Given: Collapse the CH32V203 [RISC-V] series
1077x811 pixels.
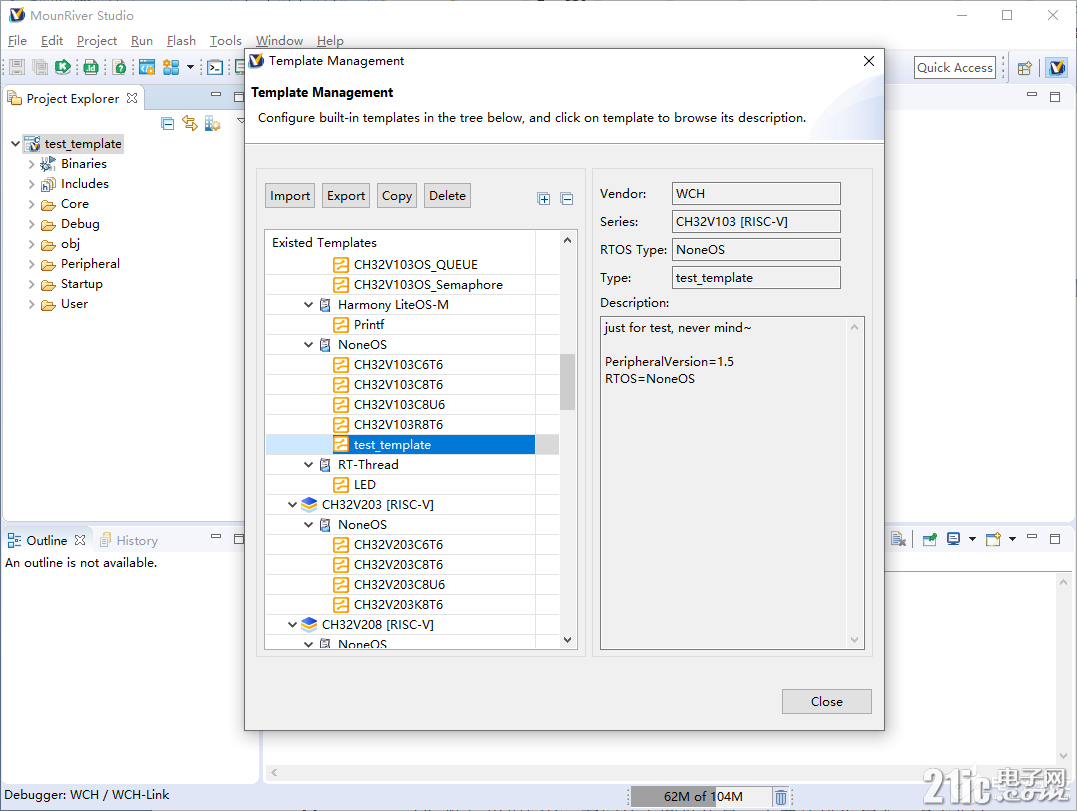Looking at the screenshot, I should (292, 505).
